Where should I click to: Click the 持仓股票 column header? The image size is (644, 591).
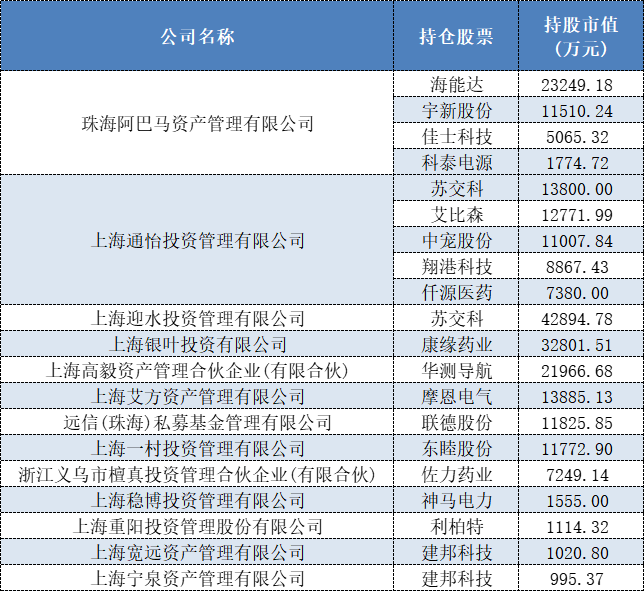tap(456, 36)
